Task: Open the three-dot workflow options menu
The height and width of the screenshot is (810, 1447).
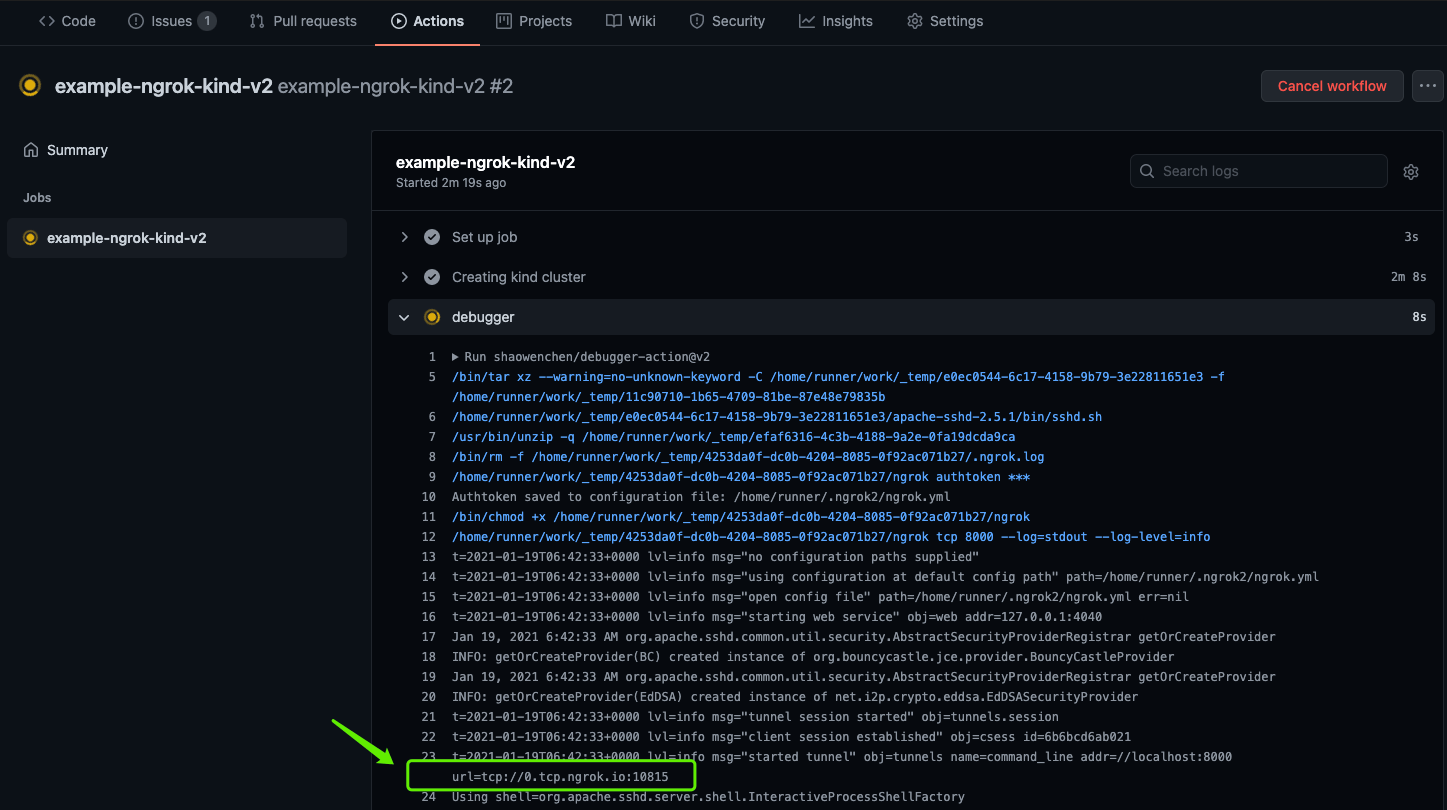Action: pos(1428,86)
